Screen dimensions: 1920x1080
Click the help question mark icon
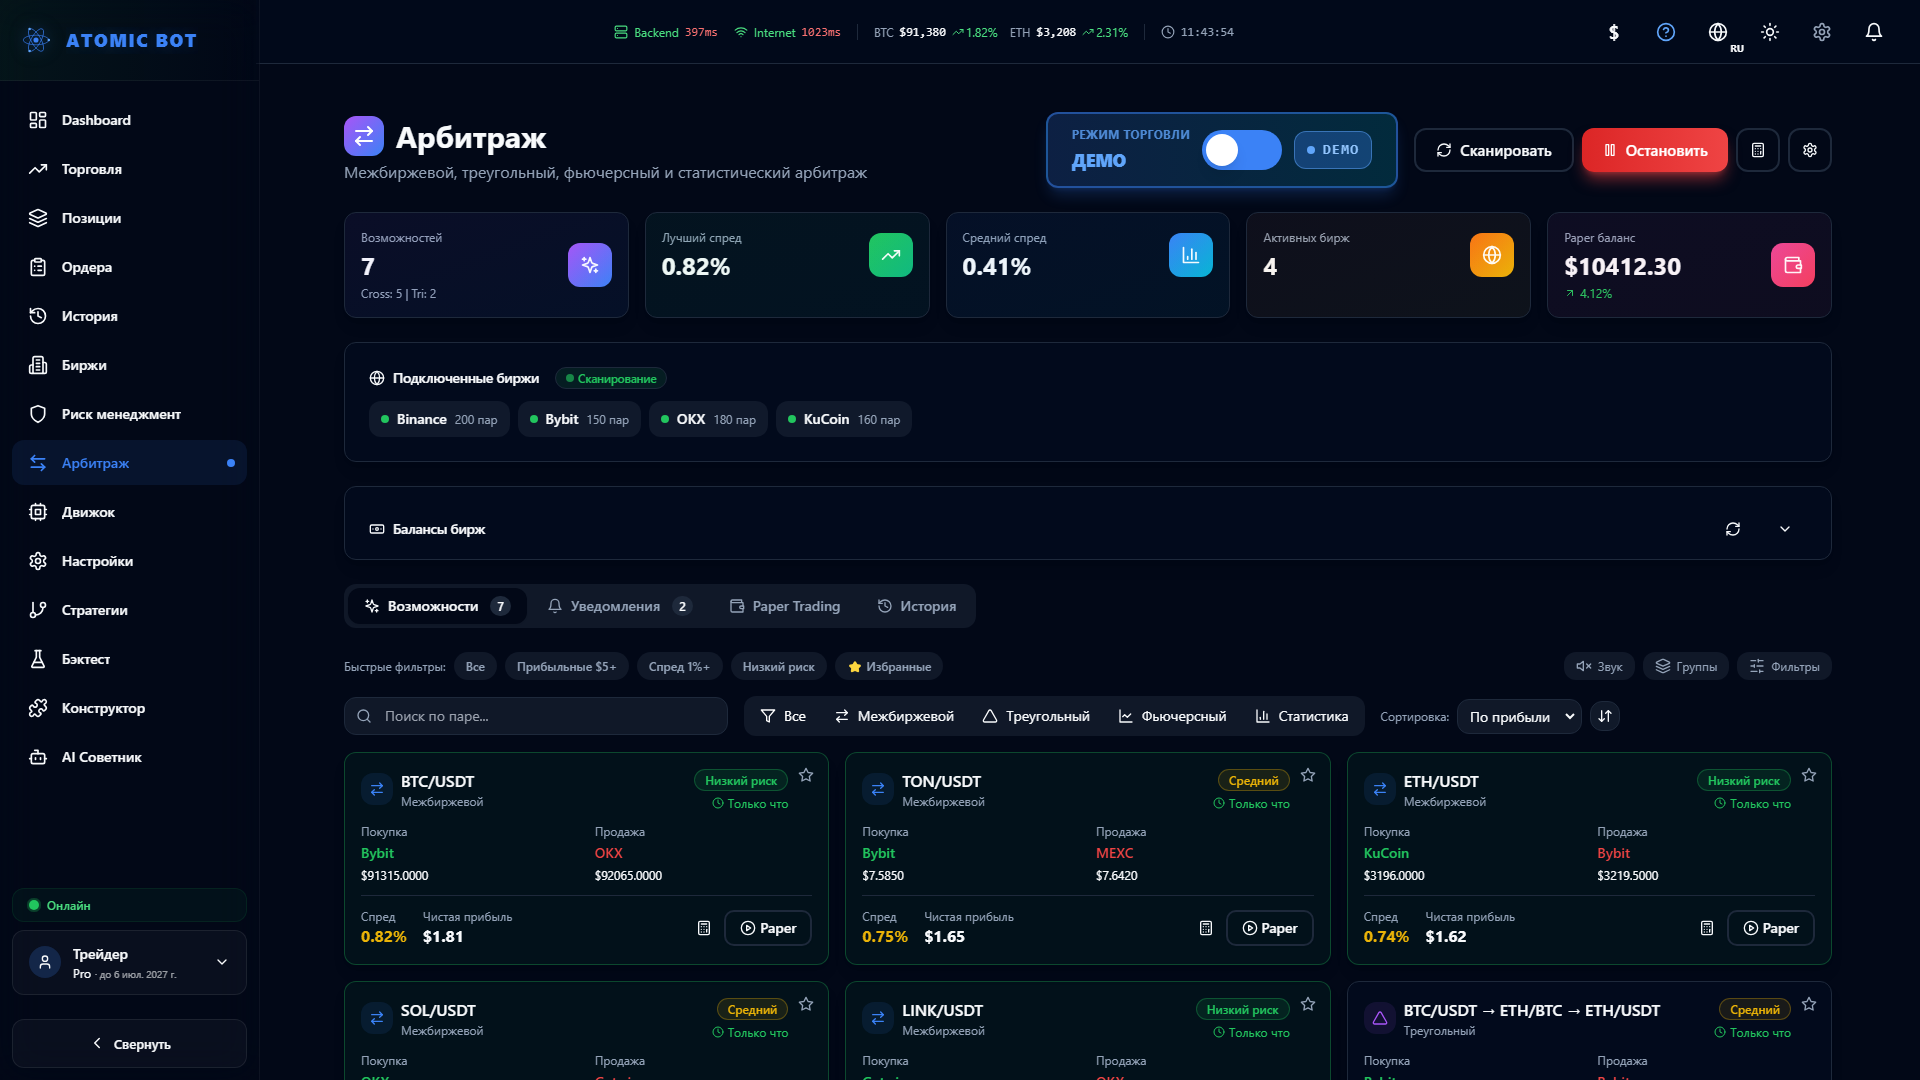(1665, 32)
